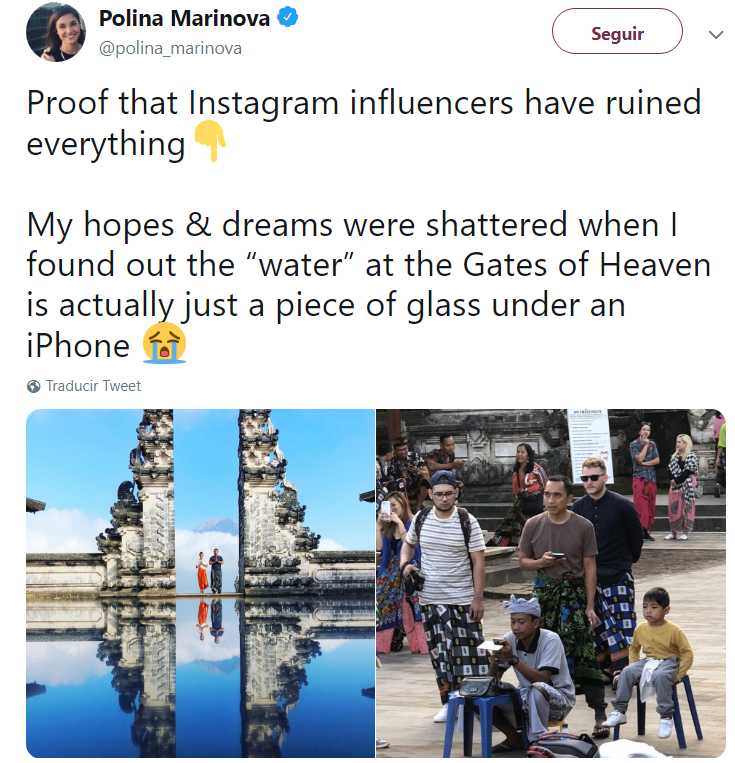Click the mirrored reflection of the couple
The width and height of the screenshot is (735, 763).
(209, 620)
